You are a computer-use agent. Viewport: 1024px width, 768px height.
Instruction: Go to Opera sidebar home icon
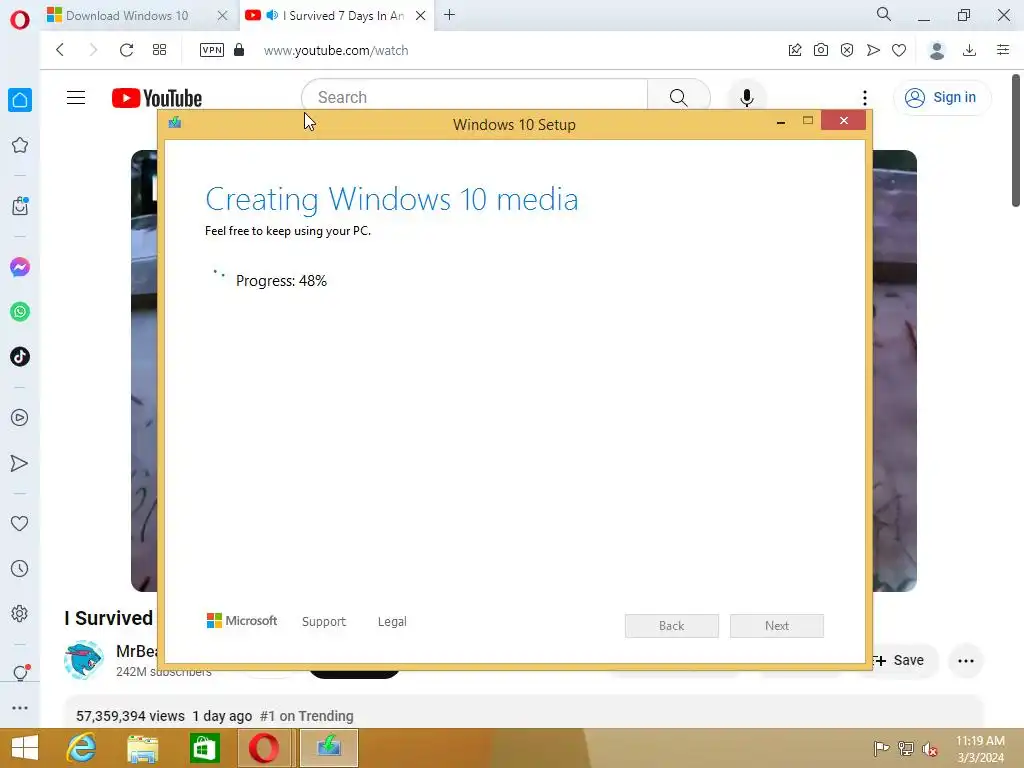pyautogui.click(x=20, y=100)
